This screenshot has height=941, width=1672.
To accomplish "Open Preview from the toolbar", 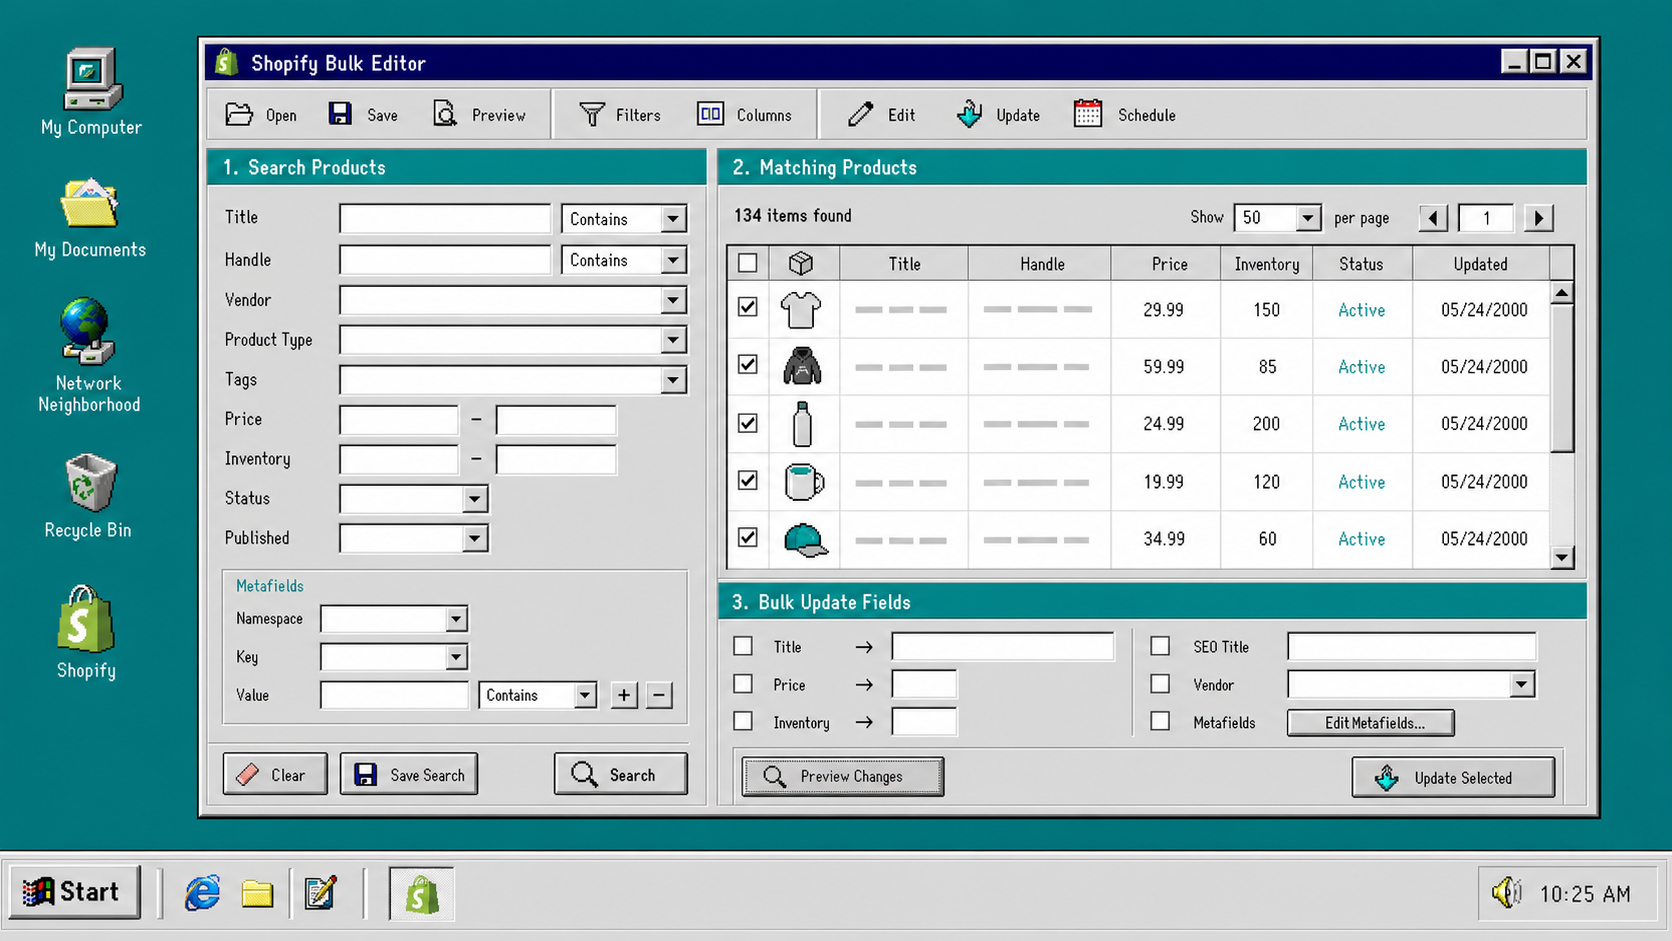I will point(479,115).
